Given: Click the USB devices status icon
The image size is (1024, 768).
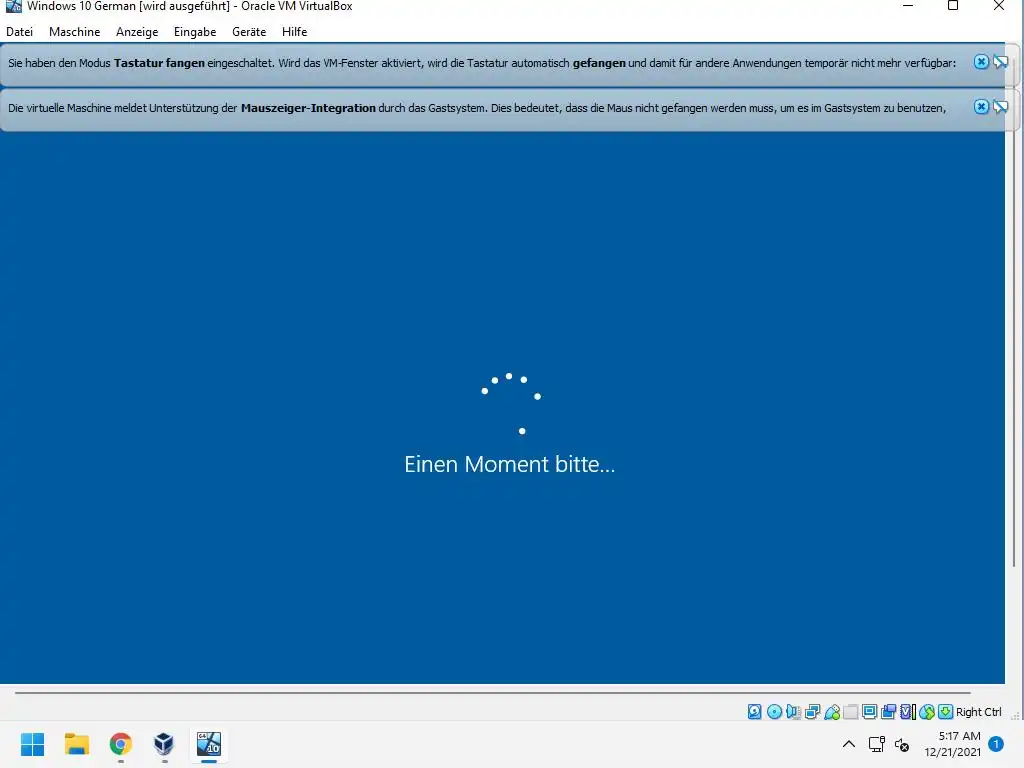Looking at the screenshot, I should (x=831, y=712).
